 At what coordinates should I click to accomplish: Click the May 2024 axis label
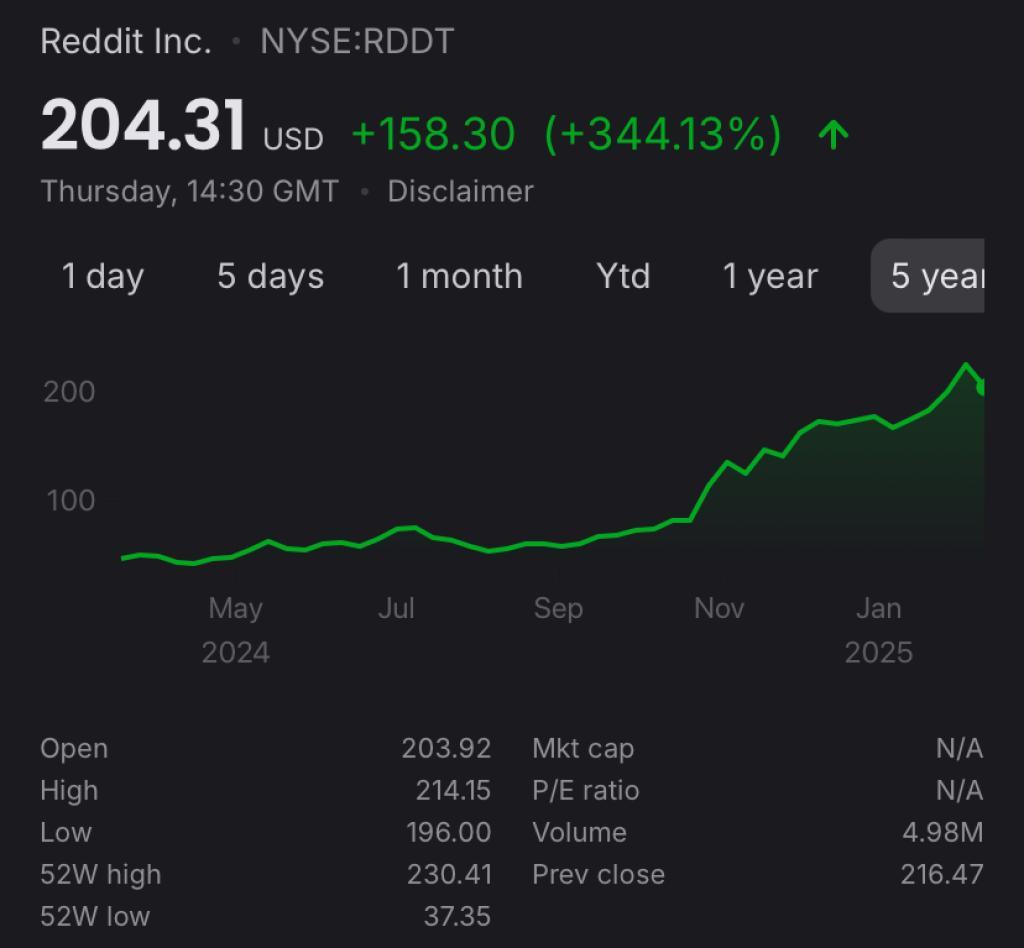pyautogui.click(x=236, y=630)
